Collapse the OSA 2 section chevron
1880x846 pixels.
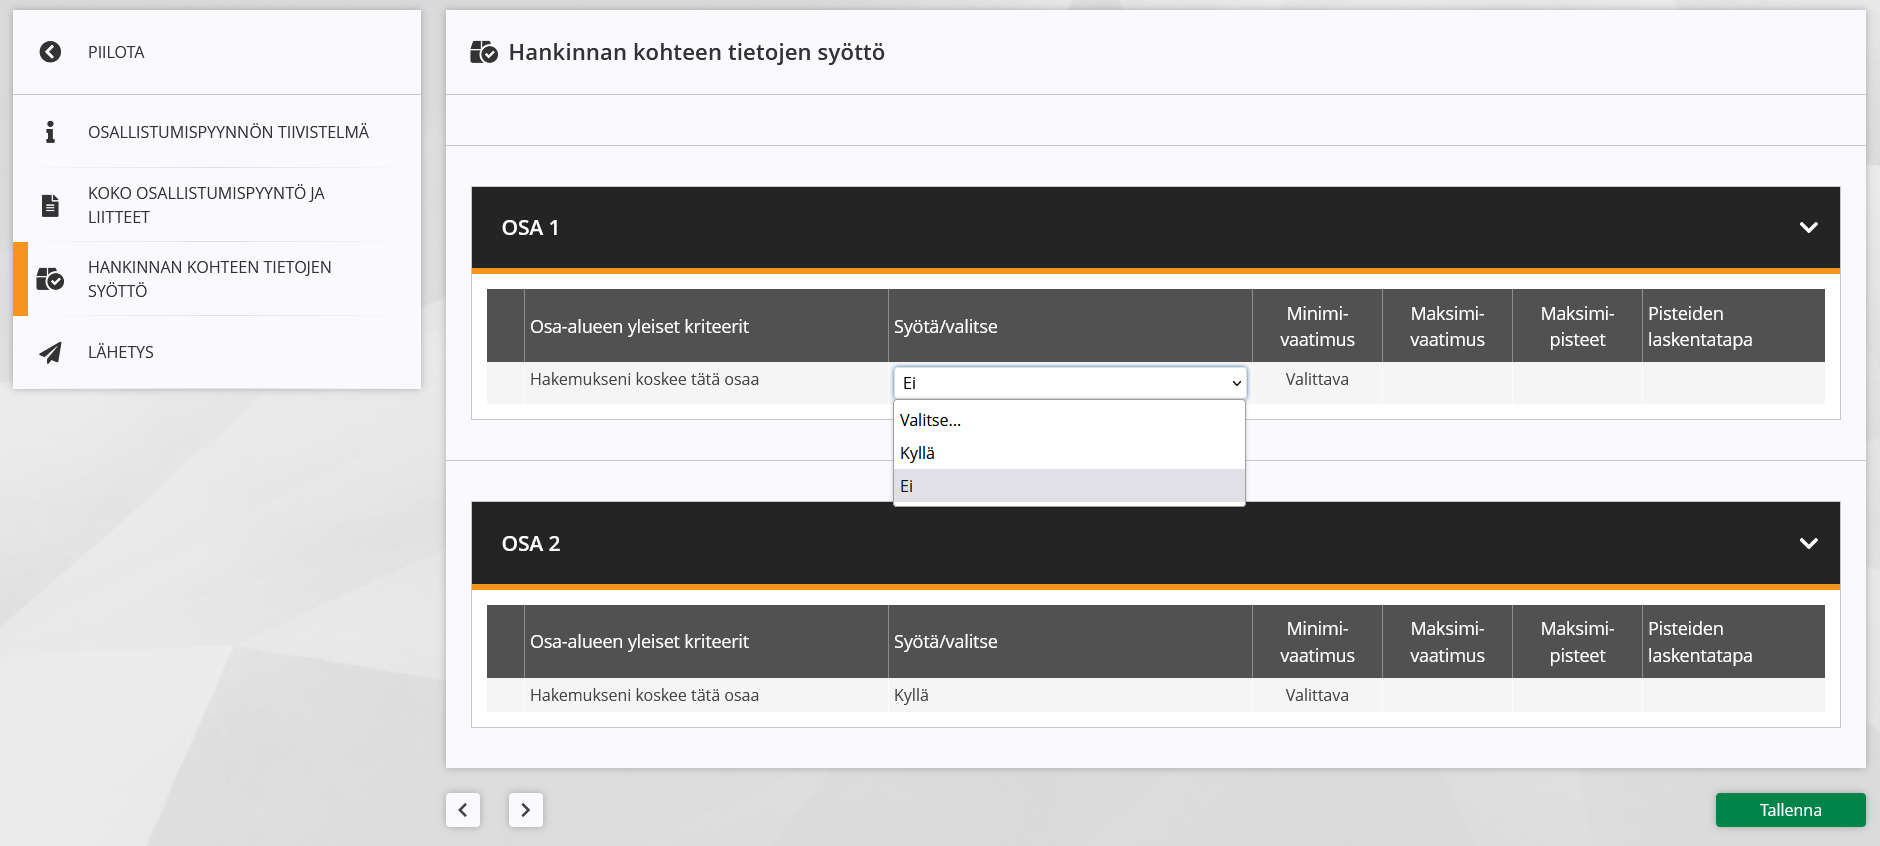1808,544
